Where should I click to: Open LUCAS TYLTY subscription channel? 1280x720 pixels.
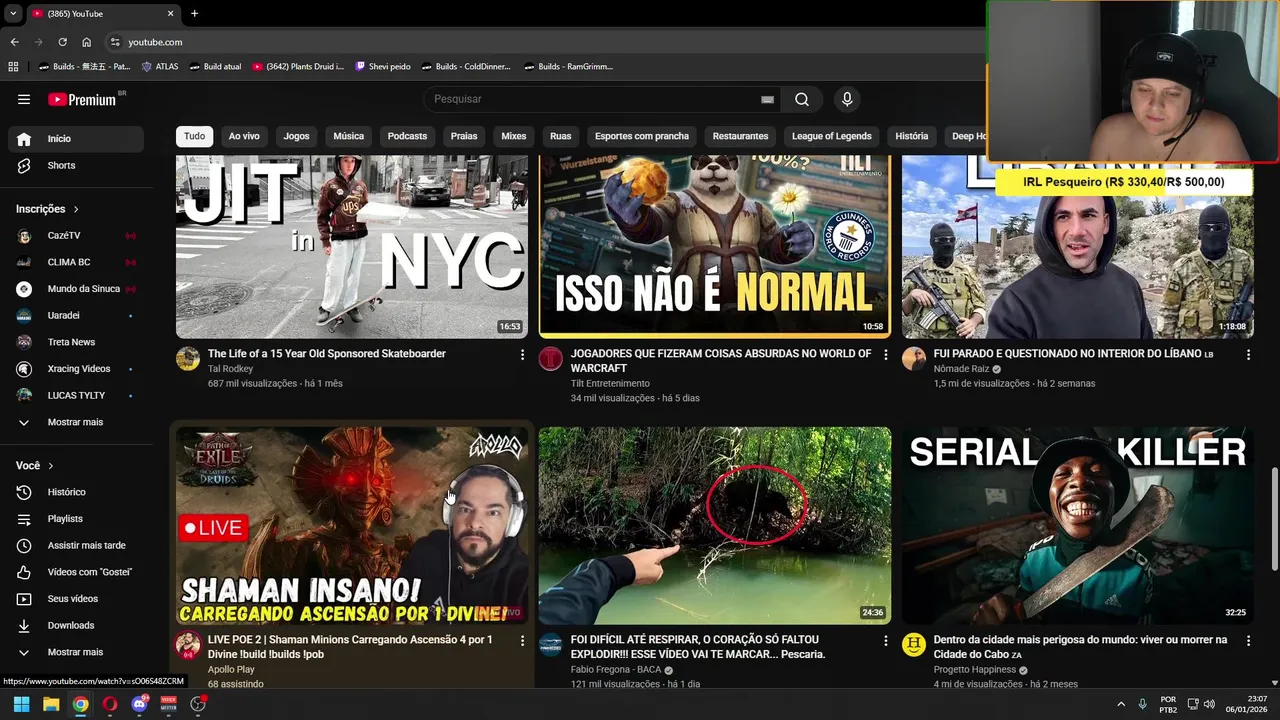pos(76,395)
